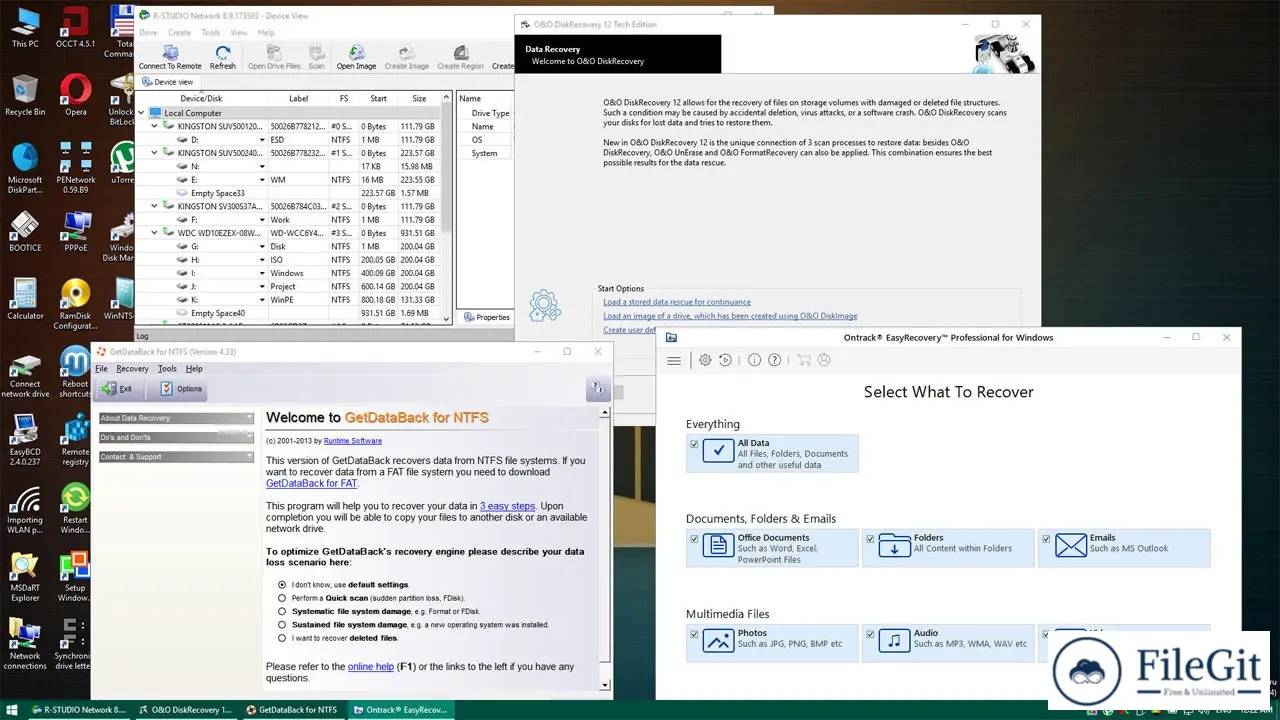
Task: Open GetDataBack for FAT link
Action: pyautogui.click(x=312, y=484)
